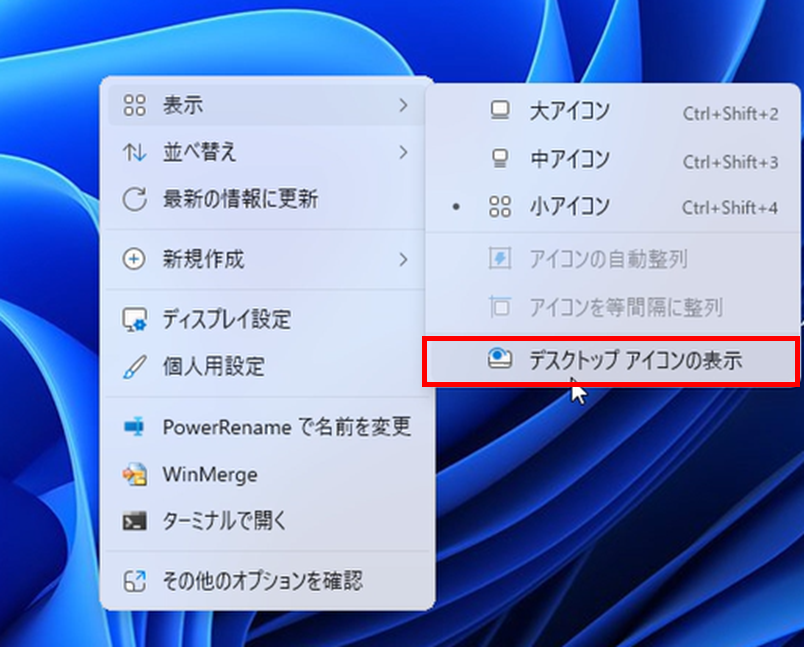
Task: Toggle デスクトップ アイコンの表示
Action: click(611, 360)
